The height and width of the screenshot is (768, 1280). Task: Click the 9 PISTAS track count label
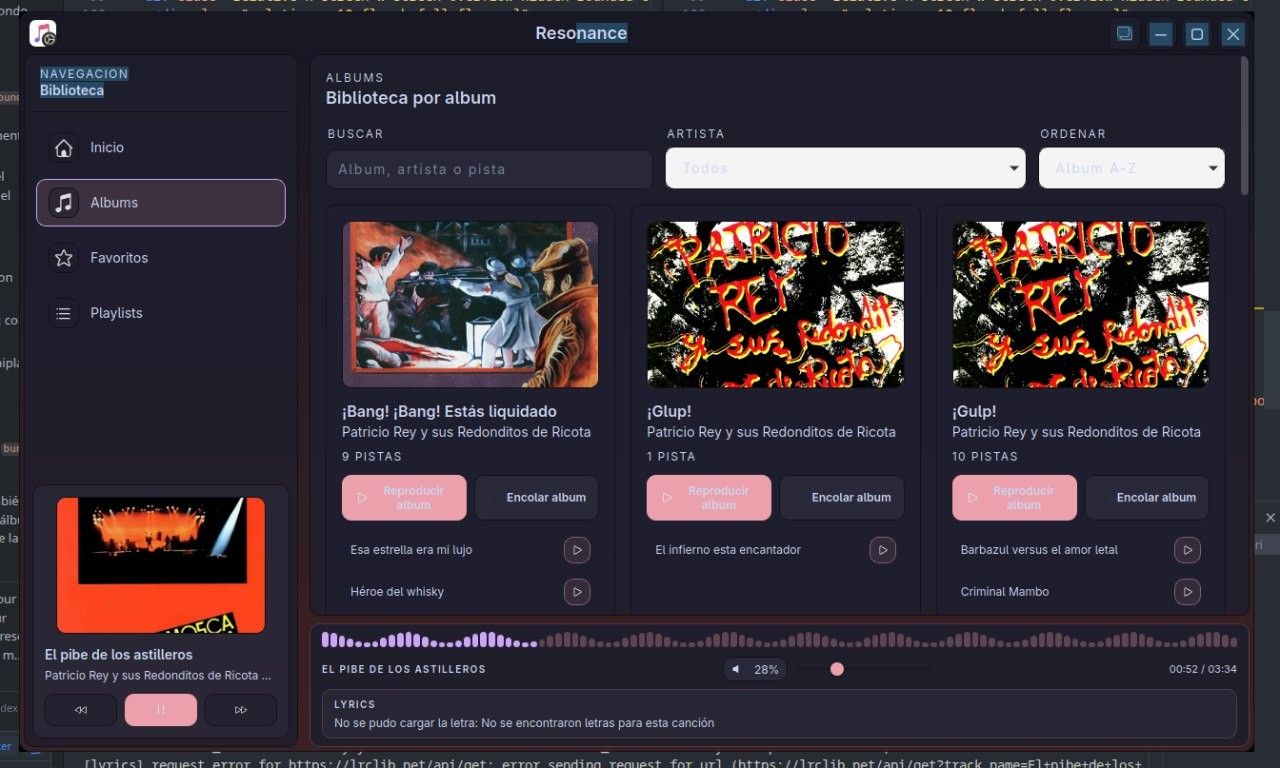[x=372, y=456]
